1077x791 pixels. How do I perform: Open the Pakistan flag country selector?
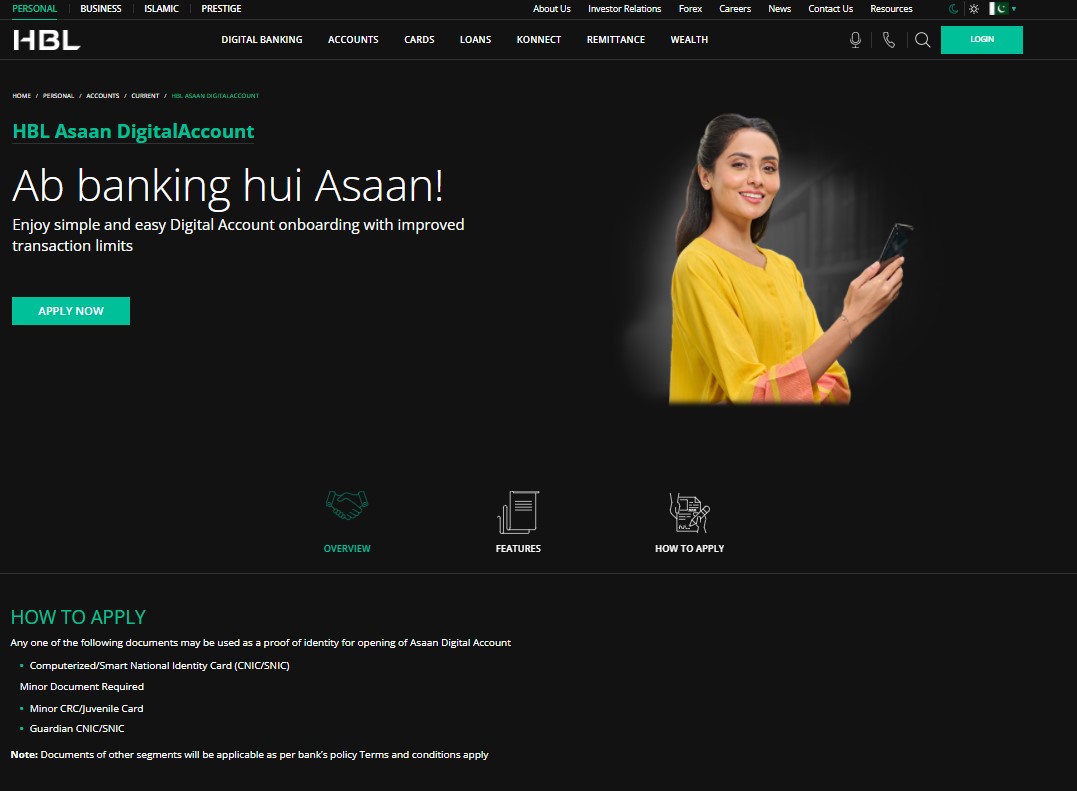[1002, 9]
